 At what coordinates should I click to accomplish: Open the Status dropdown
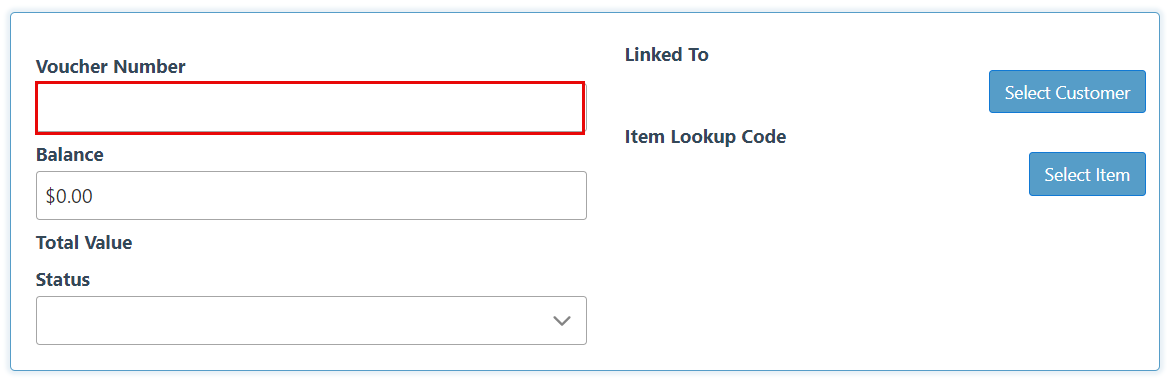click(x=311, y=321)
